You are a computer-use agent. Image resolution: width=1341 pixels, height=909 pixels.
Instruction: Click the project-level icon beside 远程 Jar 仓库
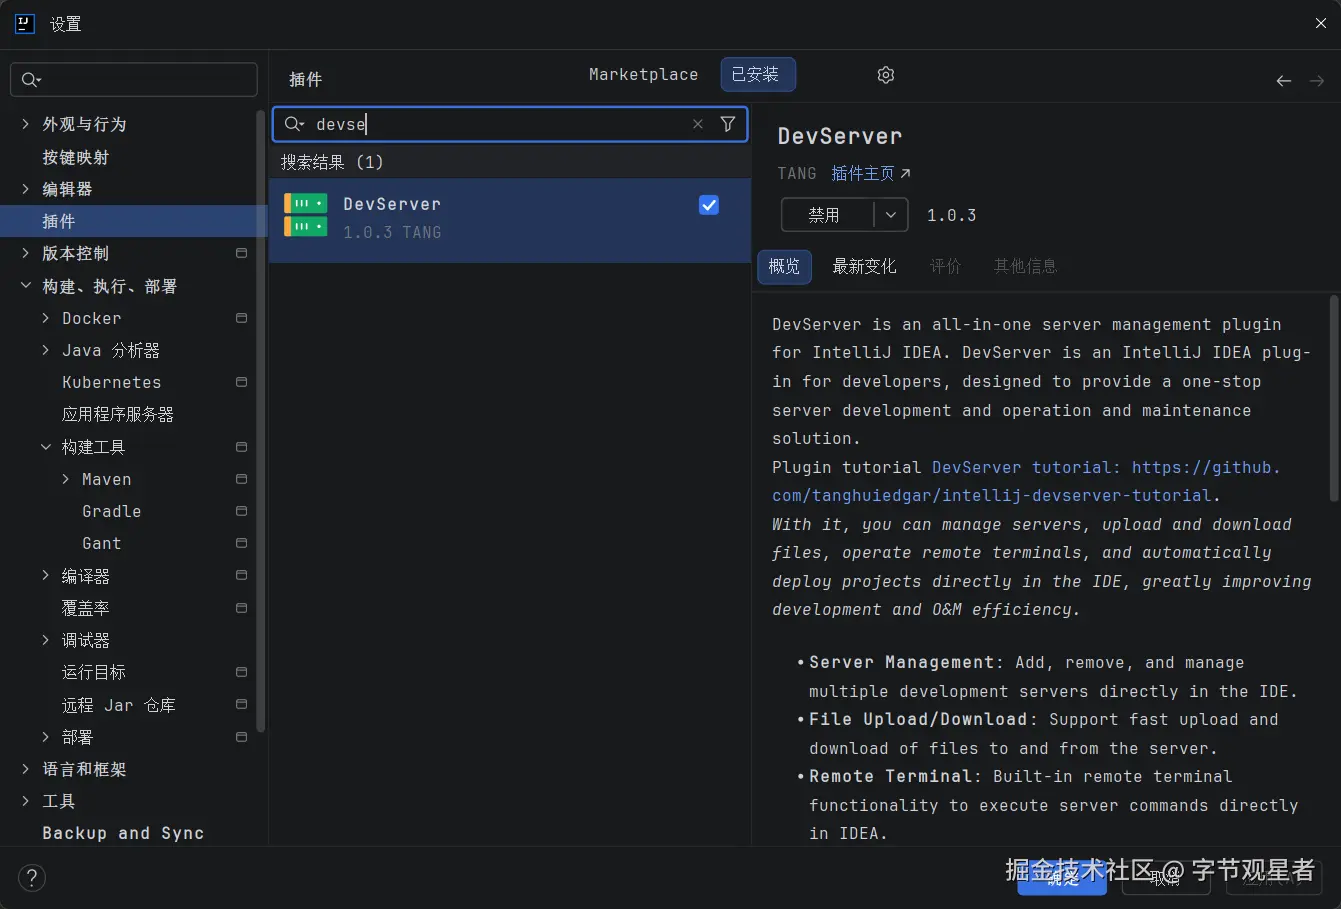click(x=241, y=705)
